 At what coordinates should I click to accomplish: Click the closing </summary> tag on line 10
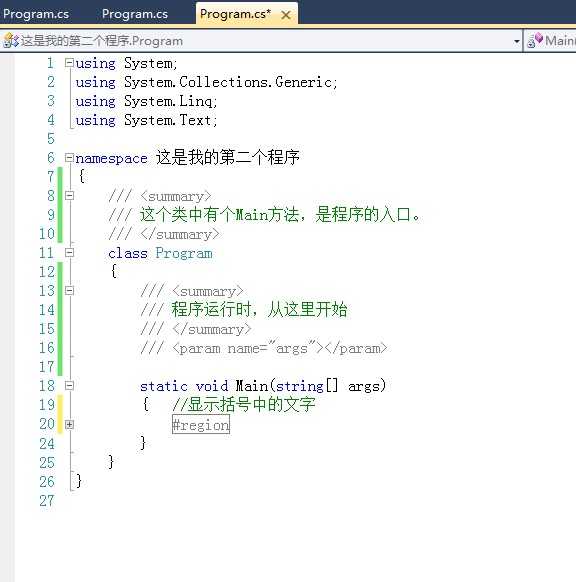coord(180,234)
